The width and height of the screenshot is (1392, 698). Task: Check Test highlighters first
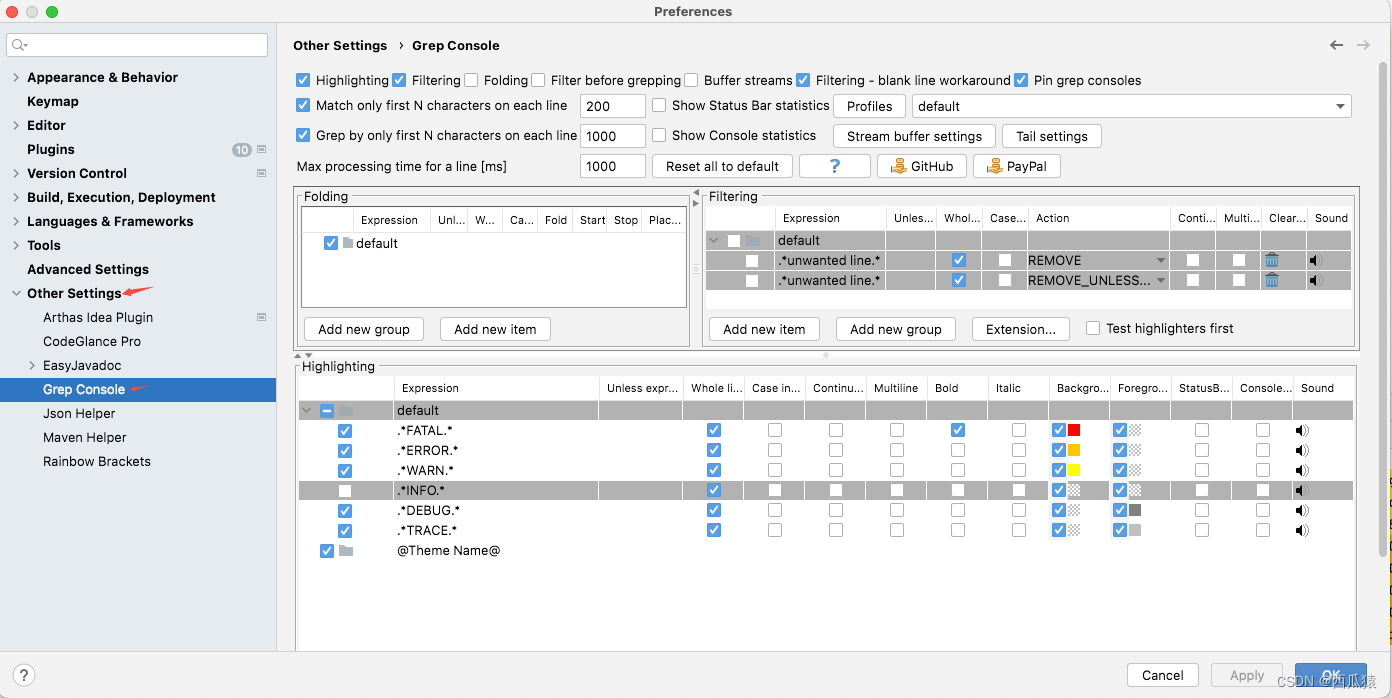[x=1093, y=328]
